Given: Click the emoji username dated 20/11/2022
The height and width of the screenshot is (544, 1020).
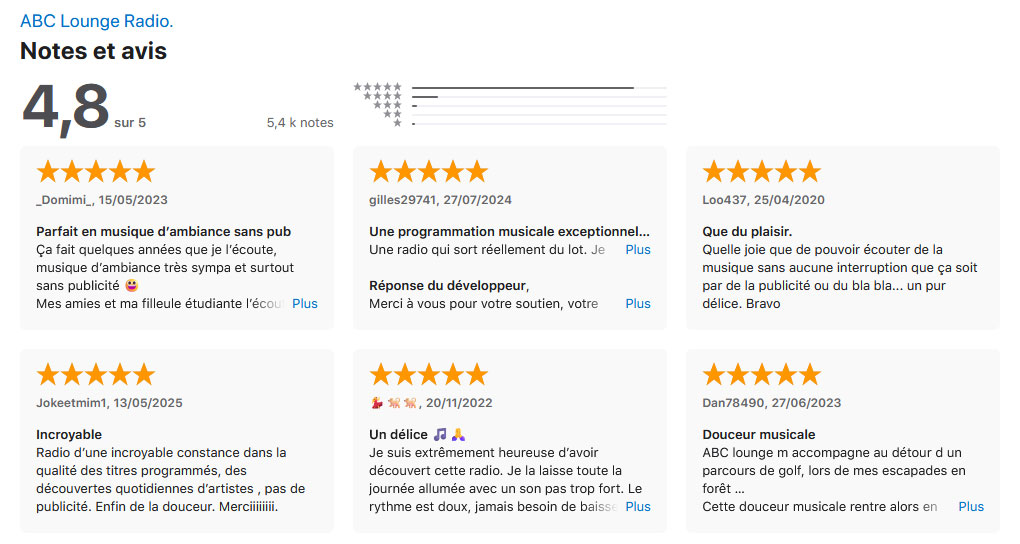Looking at the screenshot, I should pos(394,403).
